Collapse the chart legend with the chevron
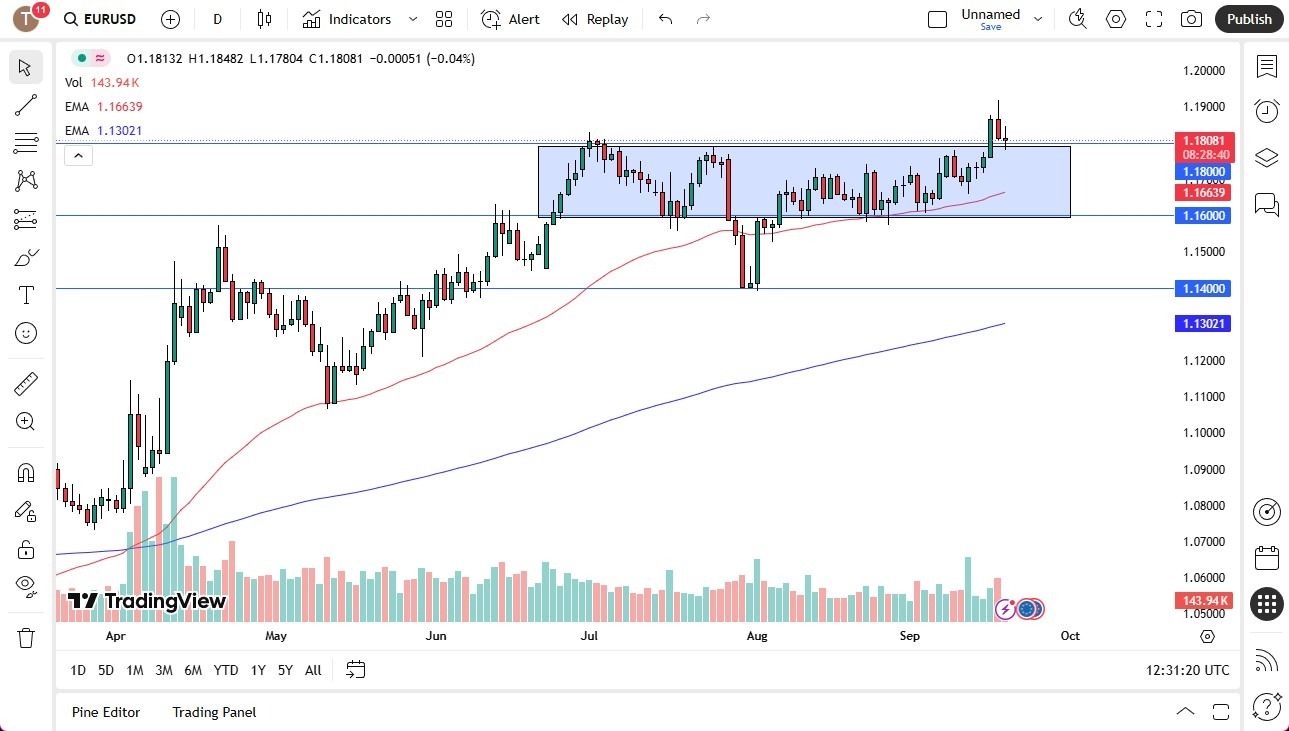The width and height of the screenshot is (1289, 731). click(x=78, y=155)
